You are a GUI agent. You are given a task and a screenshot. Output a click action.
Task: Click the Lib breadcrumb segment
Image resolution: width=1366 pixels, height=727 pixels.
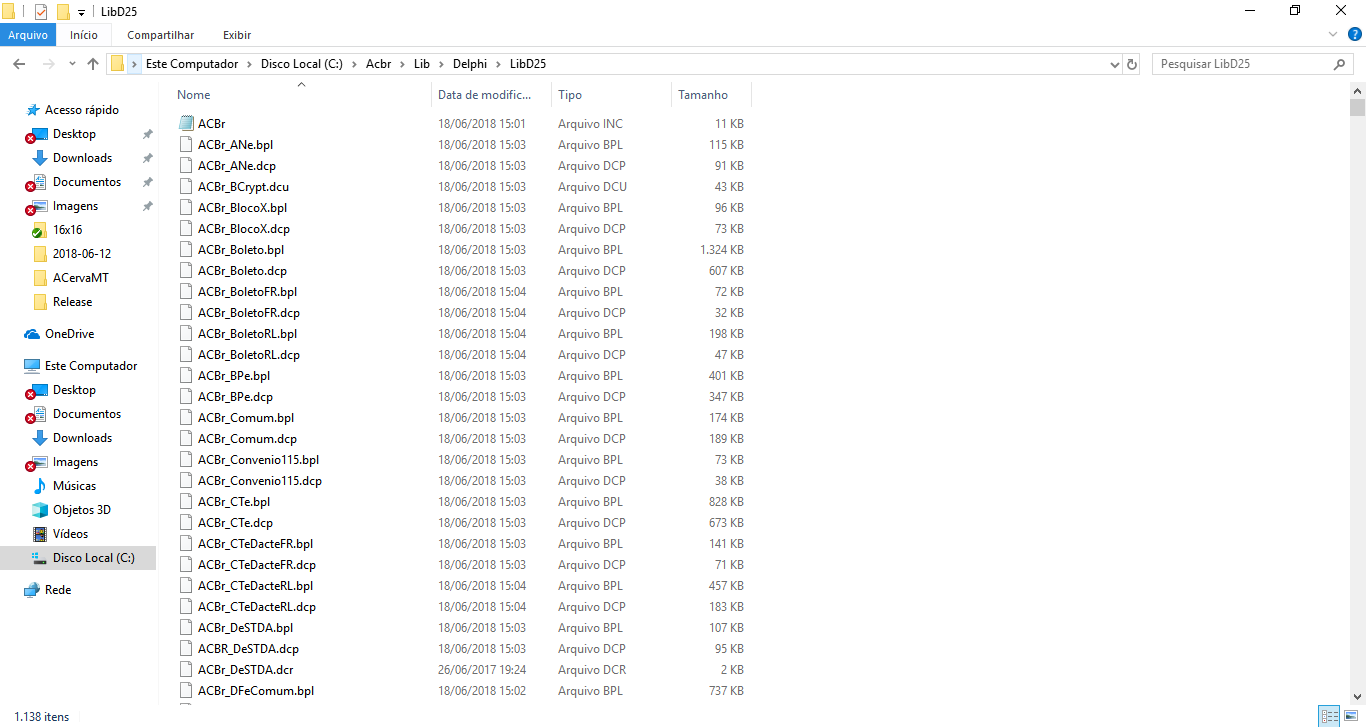coord(421,64)
